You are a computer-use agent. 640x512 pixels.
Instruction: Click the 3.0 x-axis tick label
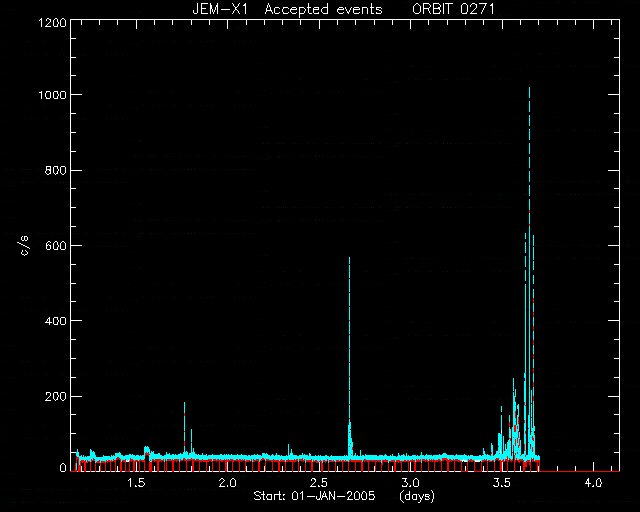[x=410, y=483]
